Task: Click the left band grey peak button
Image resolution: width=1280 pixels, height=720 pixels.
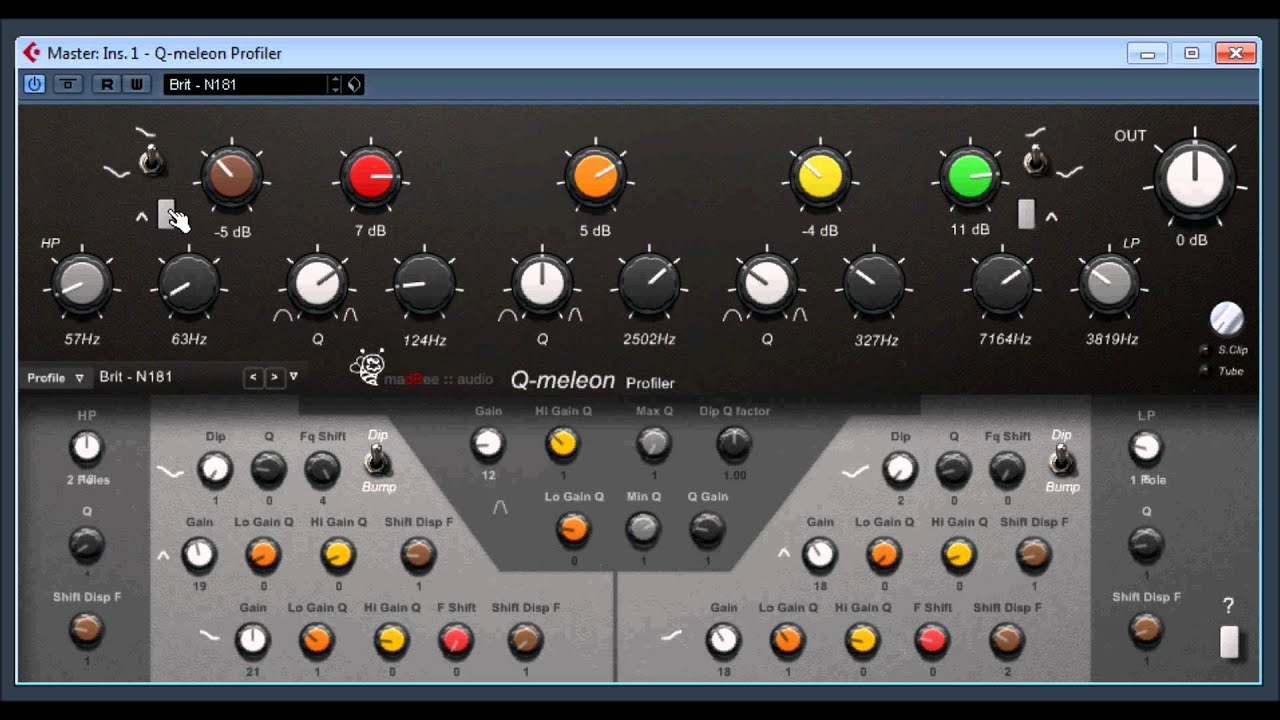Action: pos(165,214)
